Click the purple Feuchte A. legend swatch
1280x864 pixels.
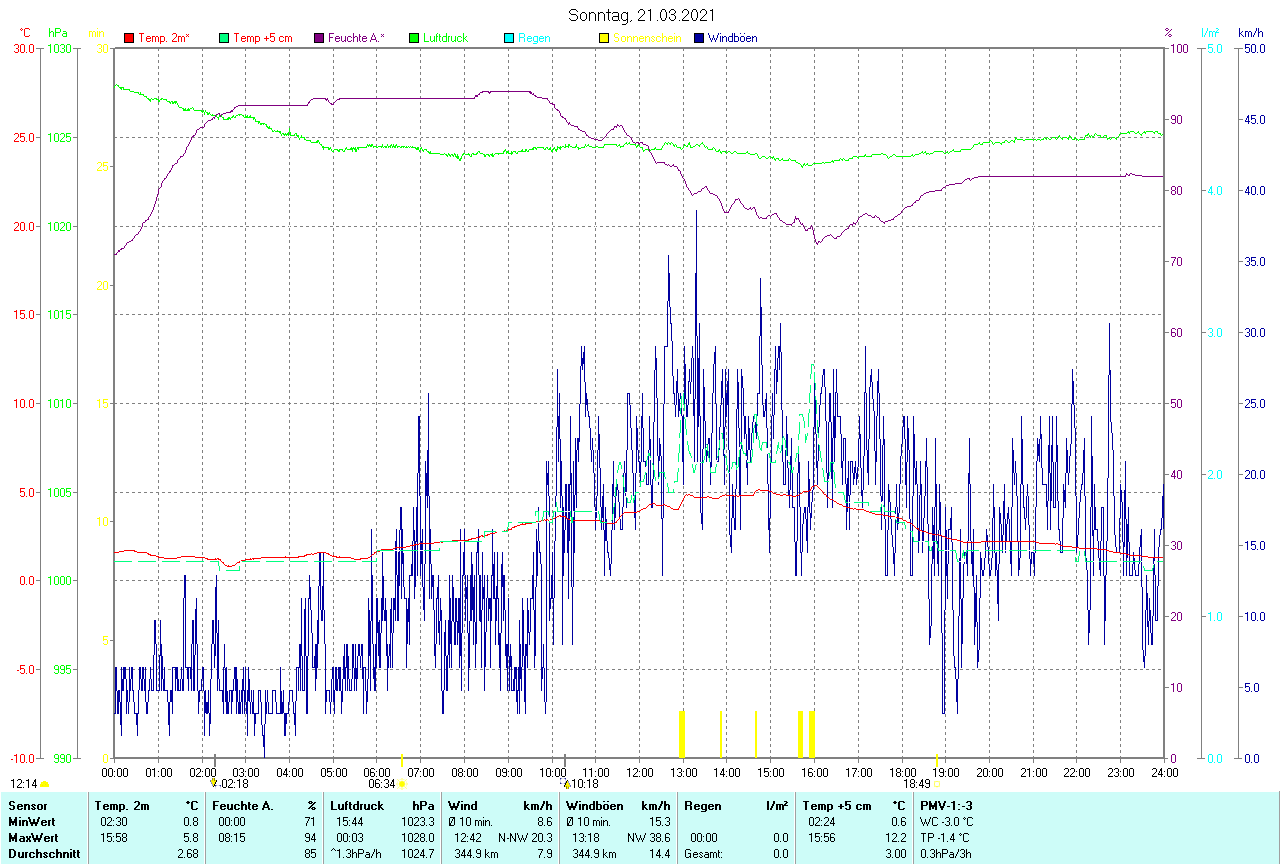(319, 39)
